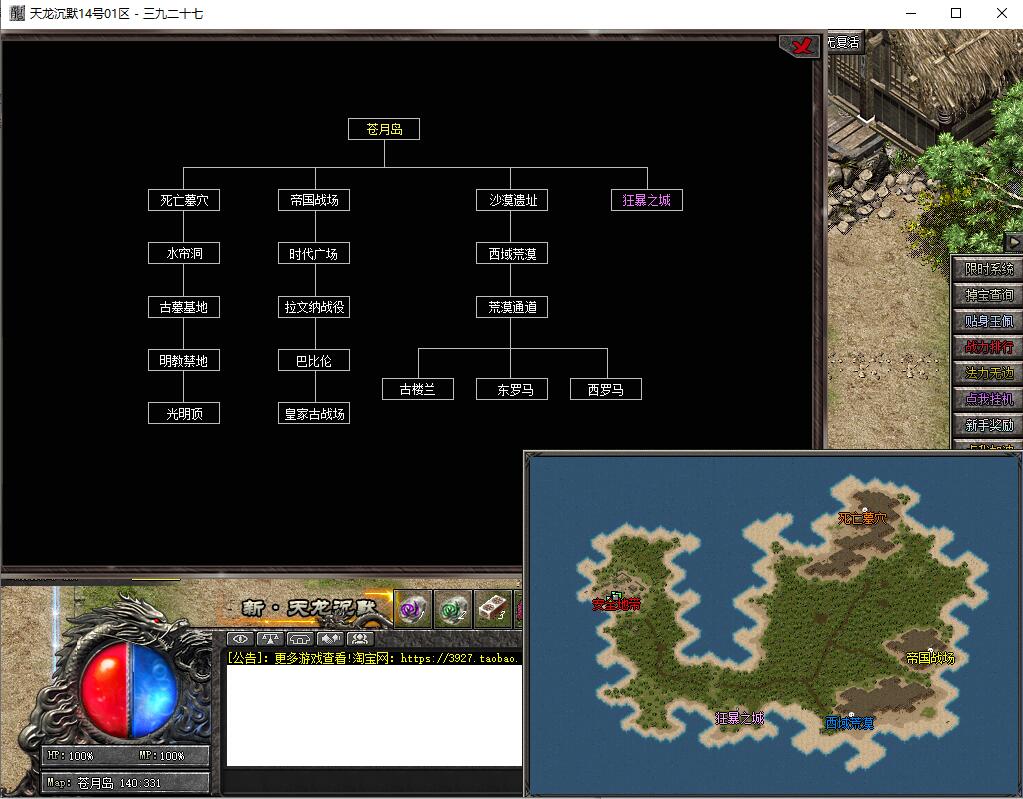Image resolution: width=1023 pixels, height=799 pixels.
Task: Click the eye icon above the chat box
Action: point(241,639)
